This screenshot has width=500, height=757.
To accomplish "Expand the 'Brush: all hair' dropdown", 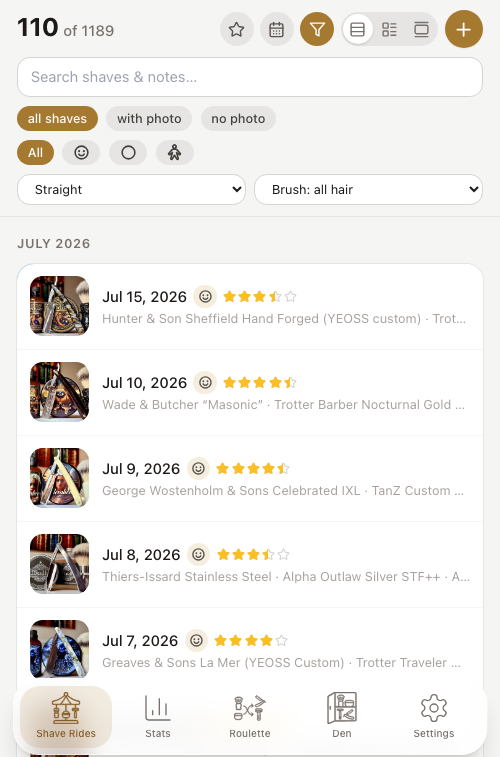I will (368, 190).
